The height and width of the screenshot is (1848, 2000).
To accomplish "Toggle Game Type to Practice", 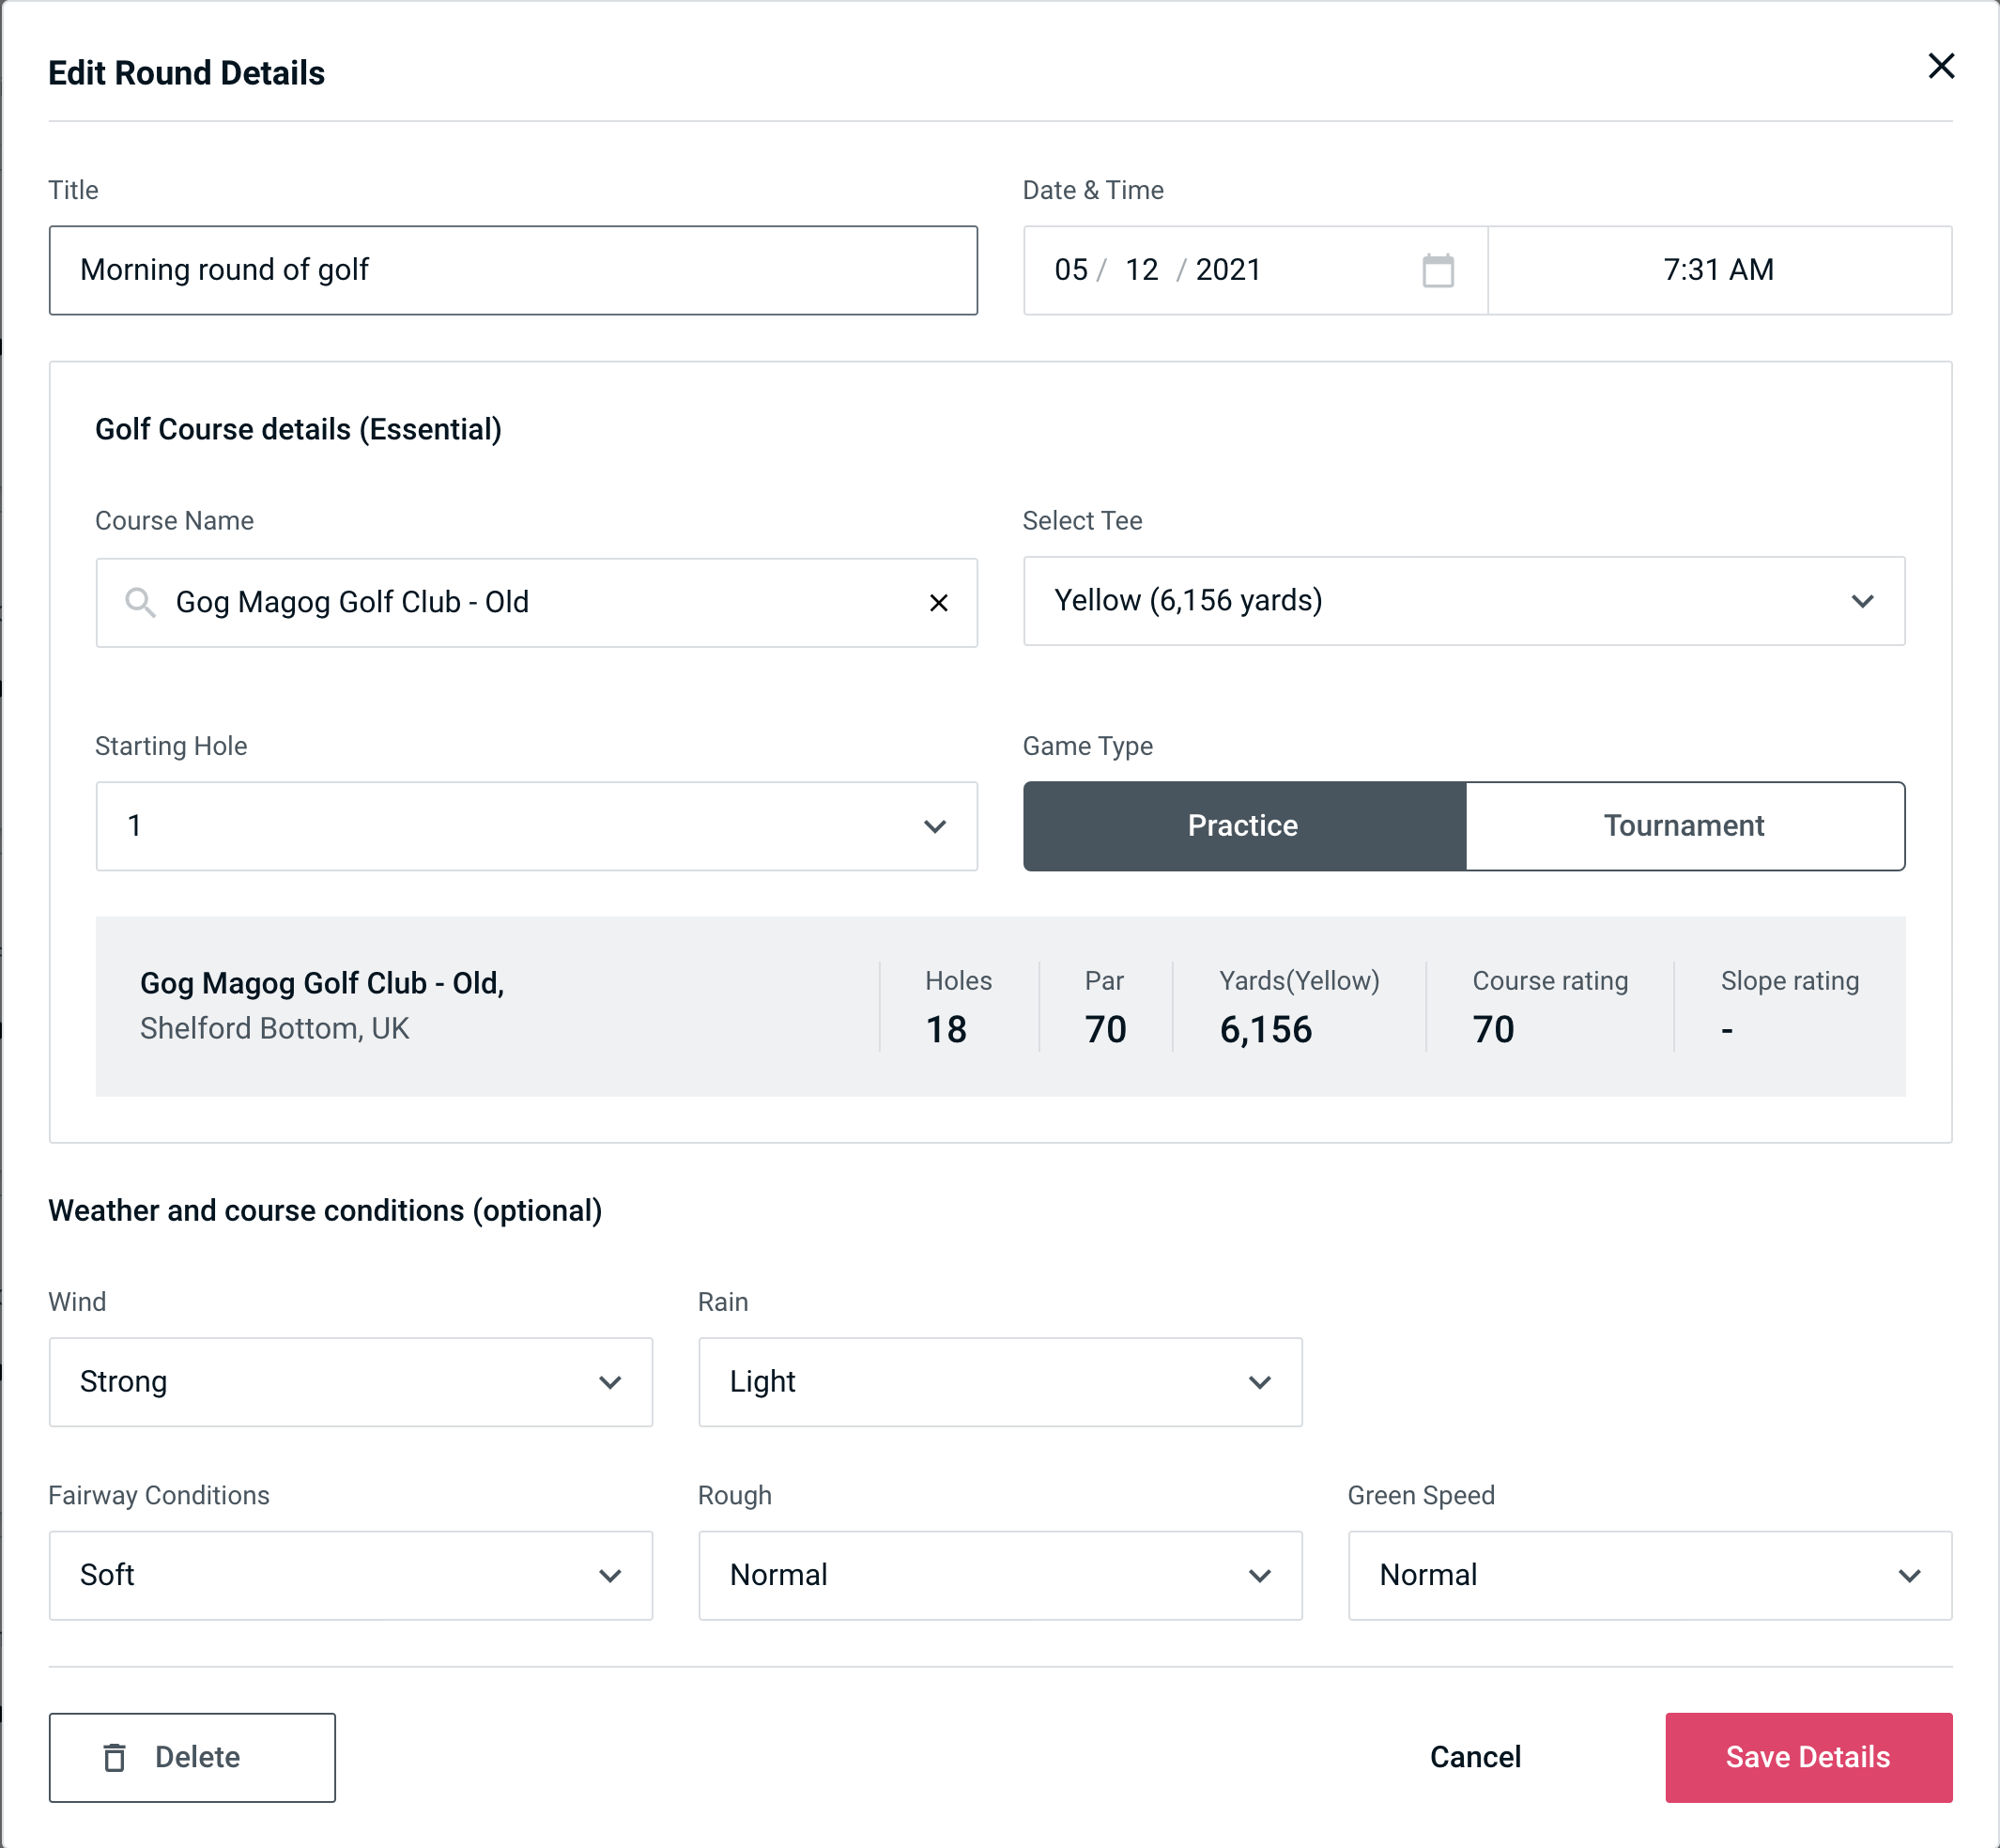I will (1244, 825).
